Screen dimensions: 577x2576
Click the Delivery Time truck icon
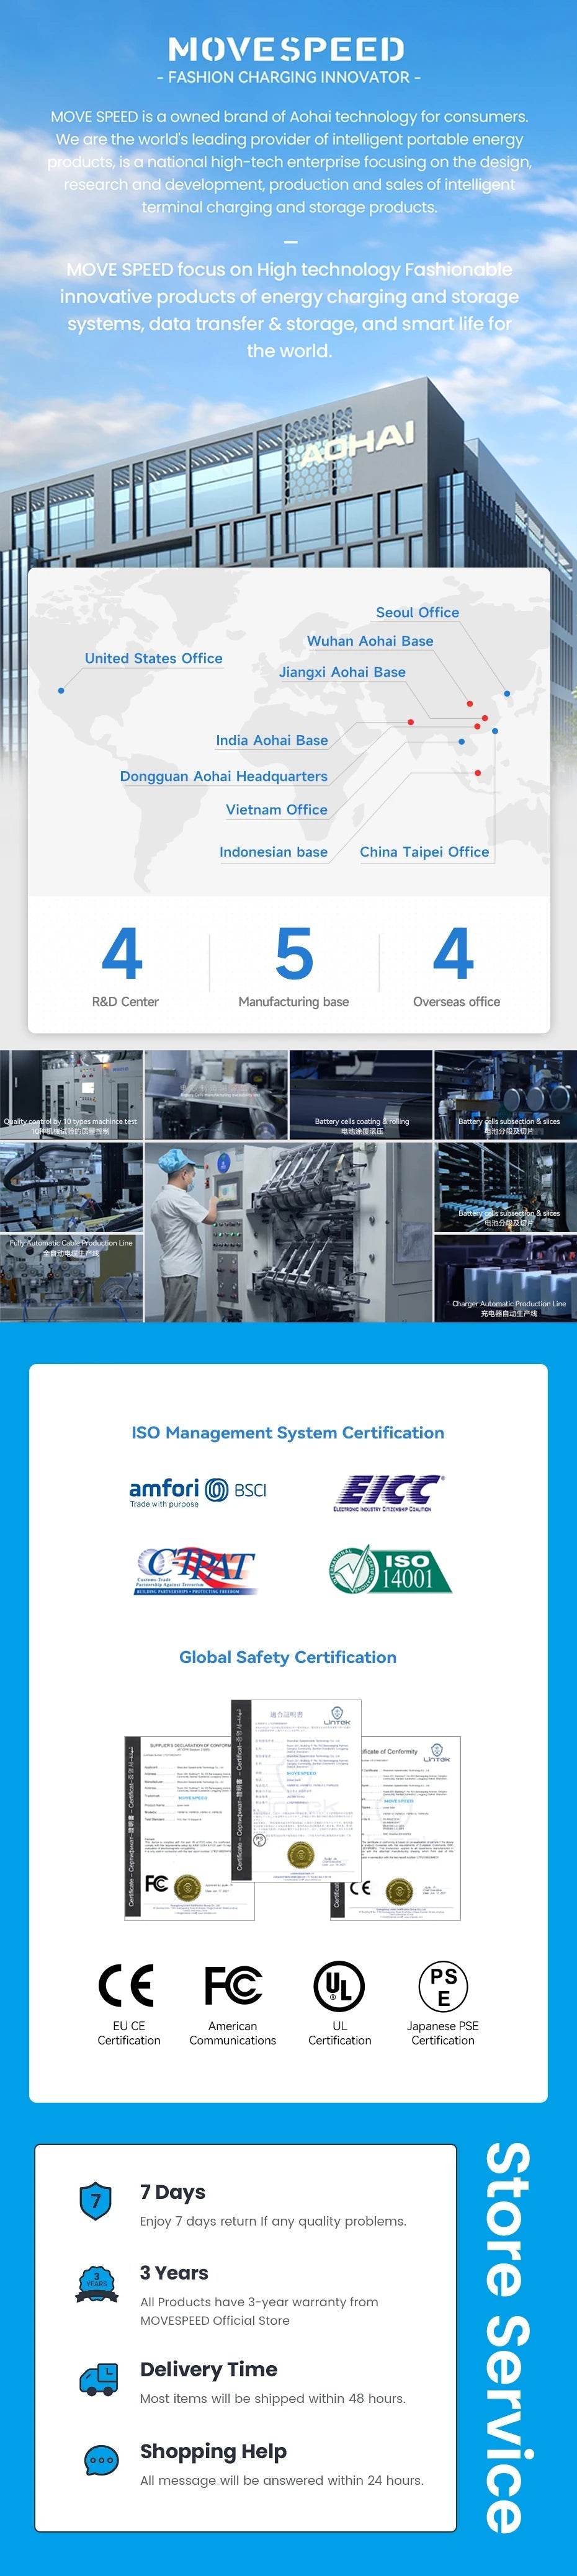coord(99,2380)
